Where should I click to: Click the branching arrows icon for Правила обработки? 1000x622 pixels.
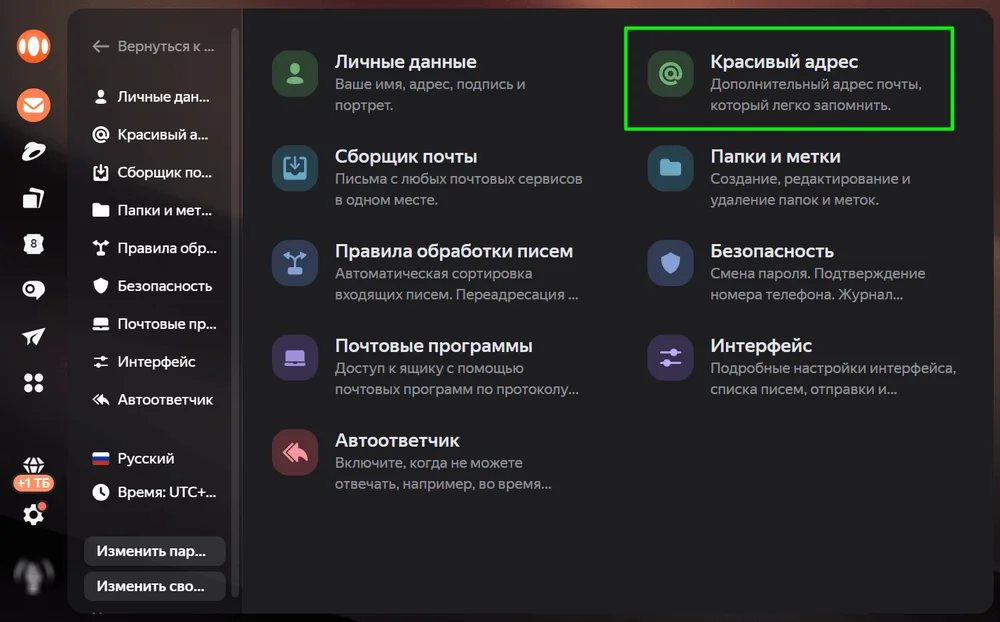(295, 263)
